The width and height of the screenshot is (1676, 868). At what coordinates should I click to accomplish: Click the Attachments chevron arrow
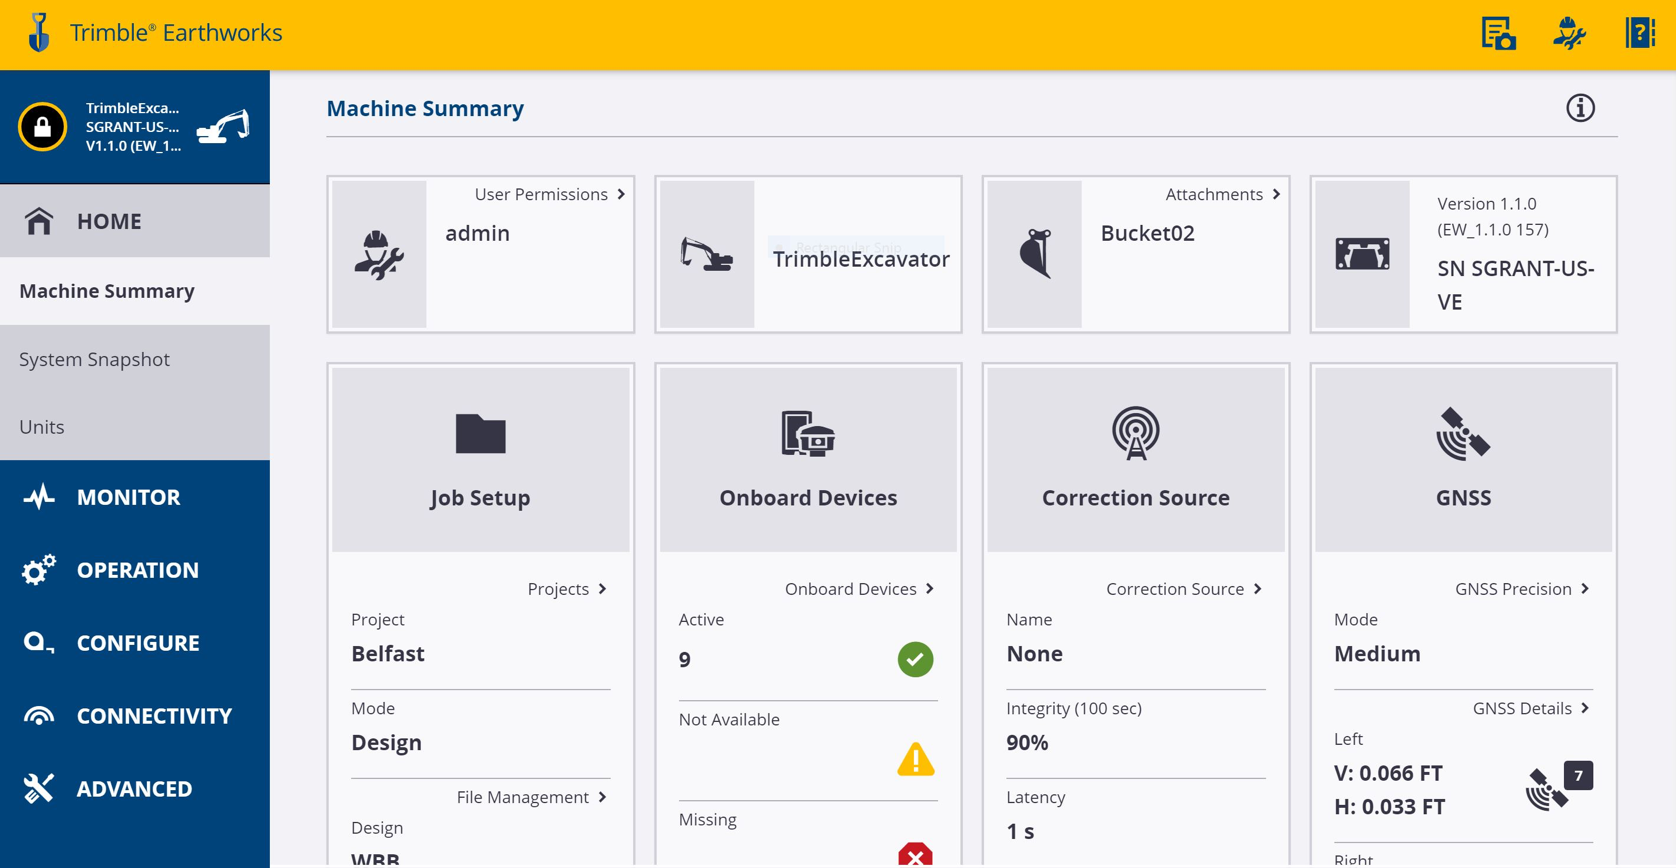click(1276, 194)
